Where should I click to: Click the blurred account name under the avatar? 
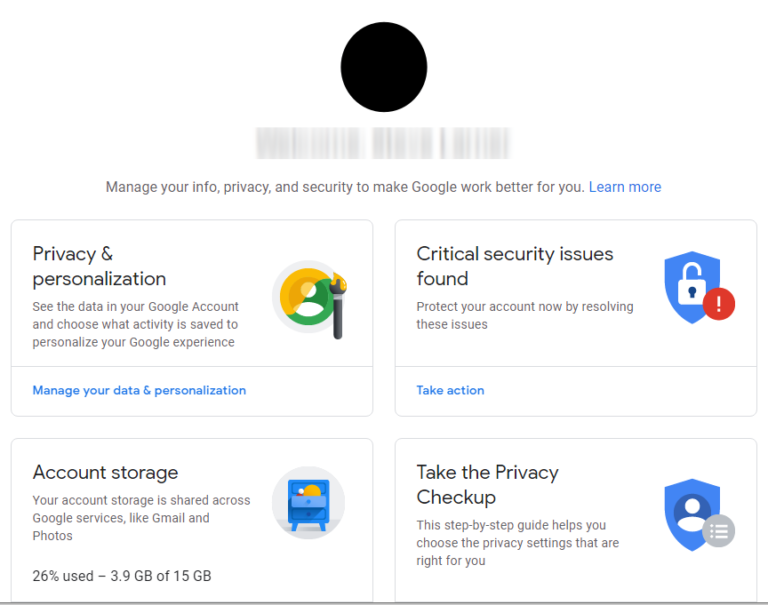[x=384, y=143]
